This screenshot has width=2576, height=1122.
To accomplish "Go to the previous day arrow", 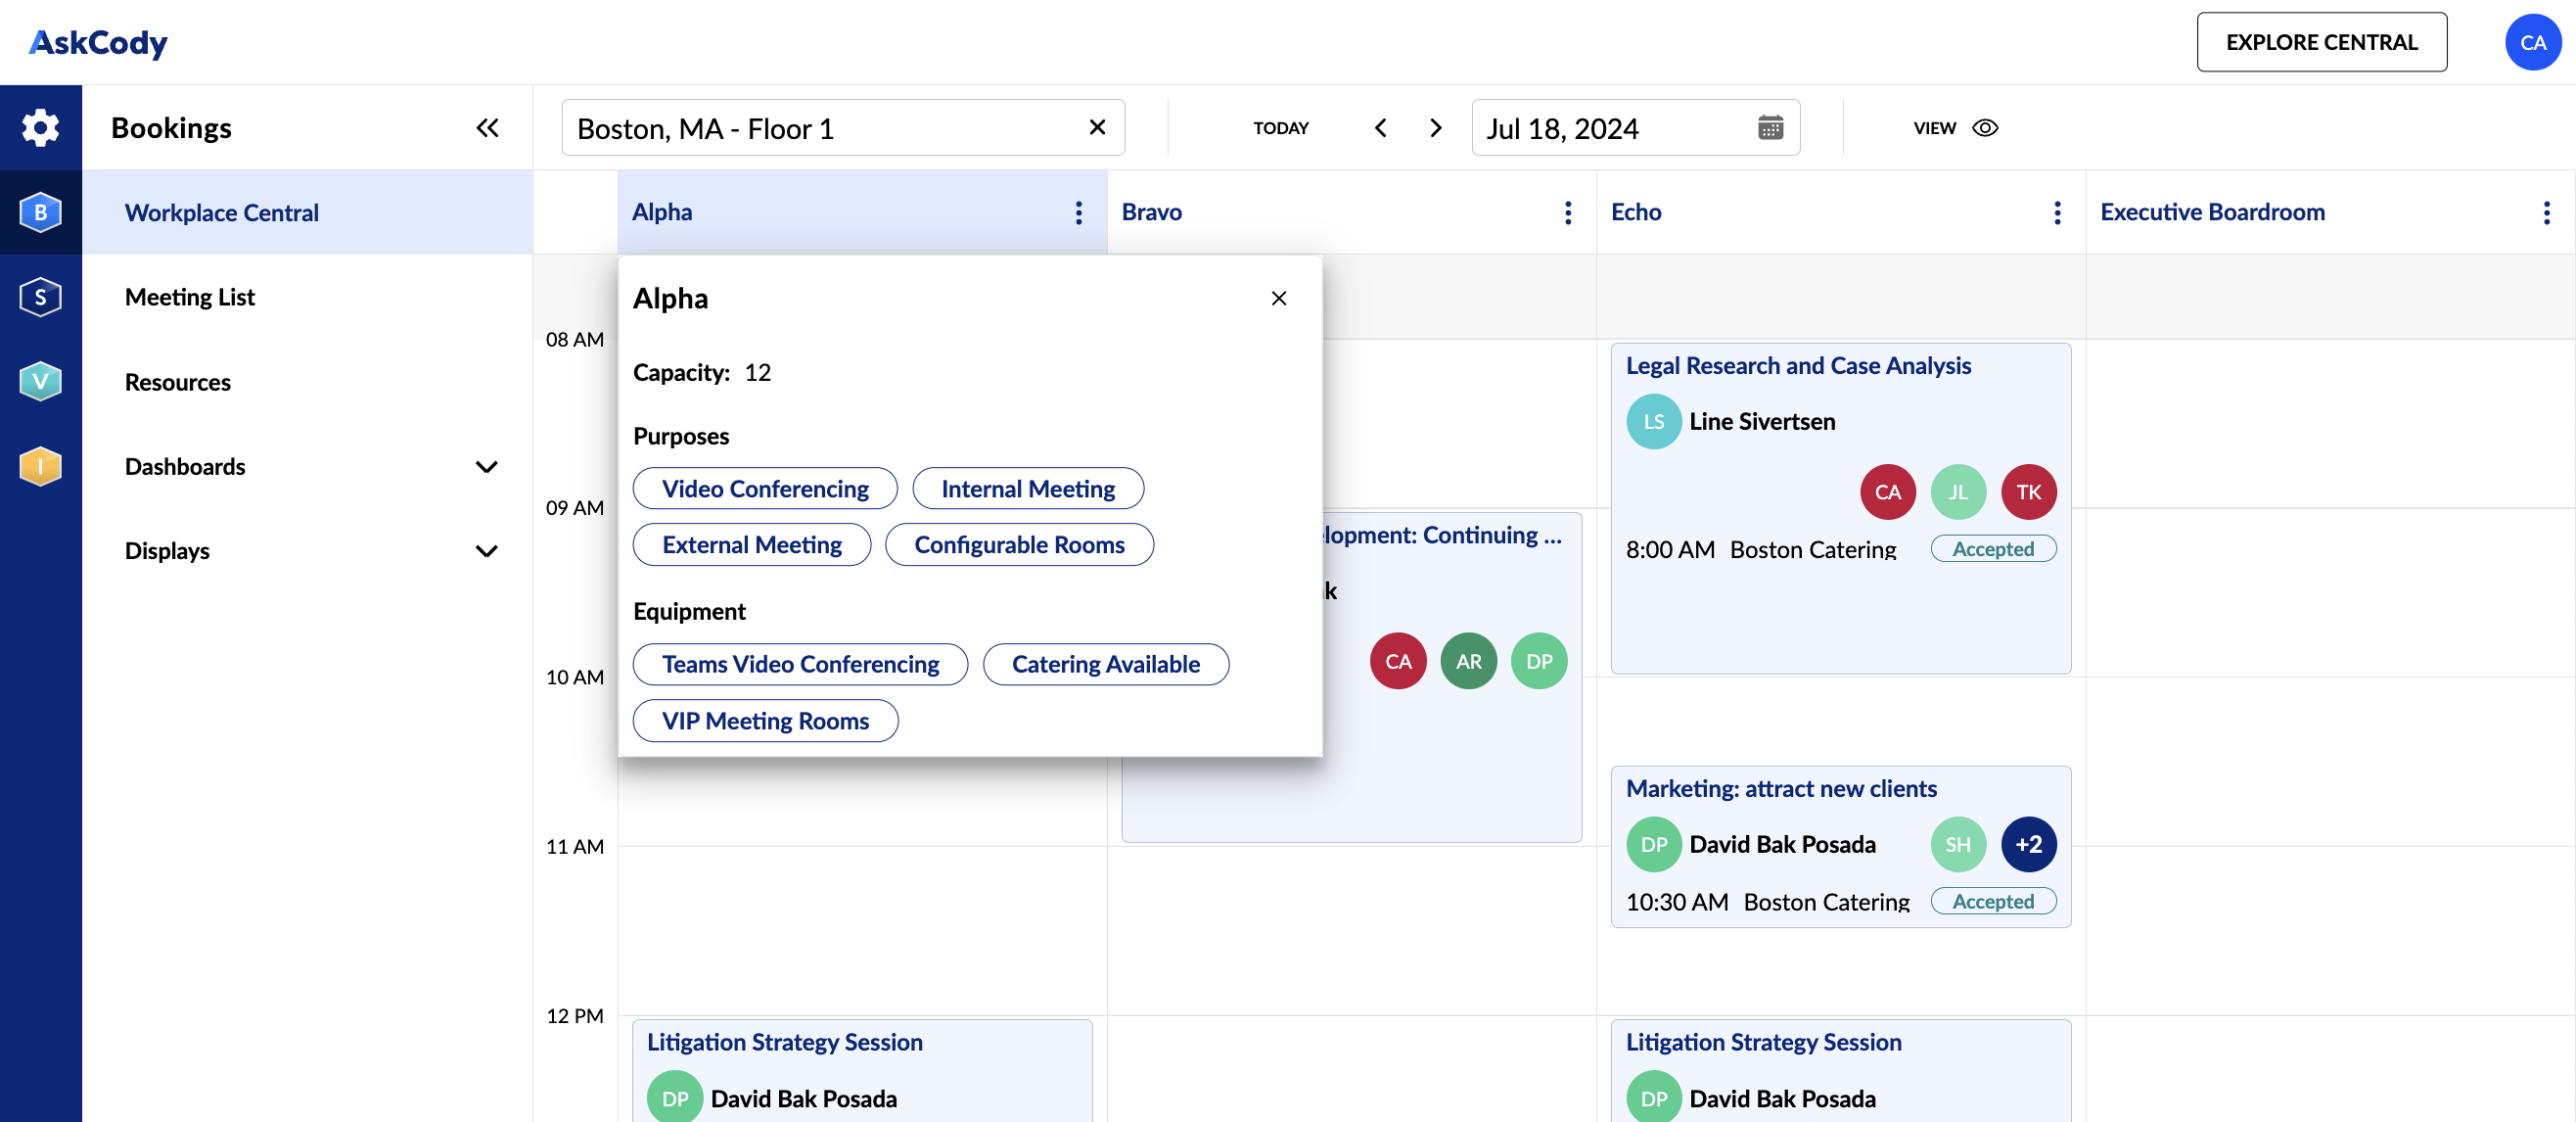I will tap(1380, 128).
